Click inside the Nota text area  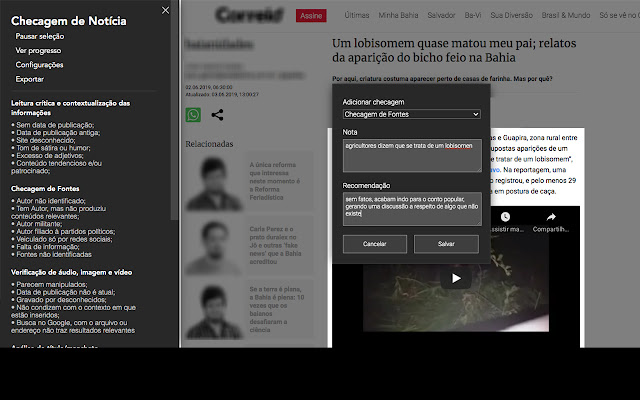coord(412,156)
